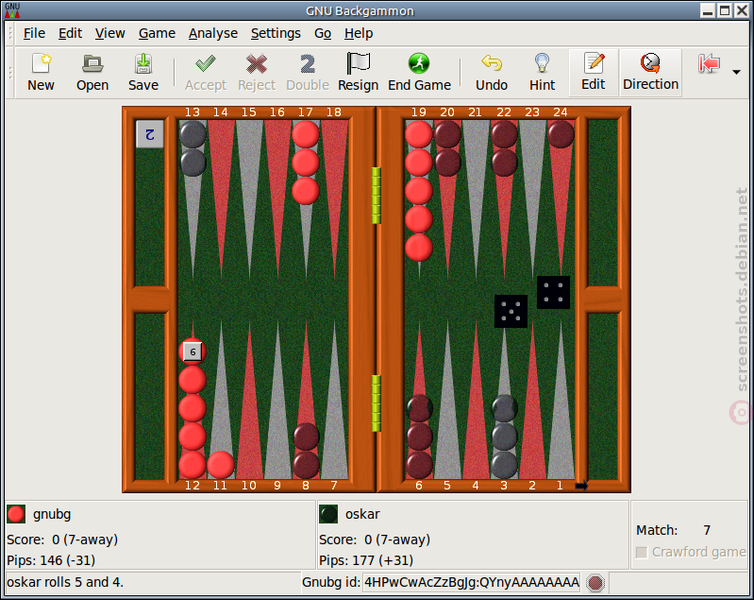Image resolution: width=754 pixels, height=600 pixels.
Task: Open the Go menu
Action: pos(323,33)
